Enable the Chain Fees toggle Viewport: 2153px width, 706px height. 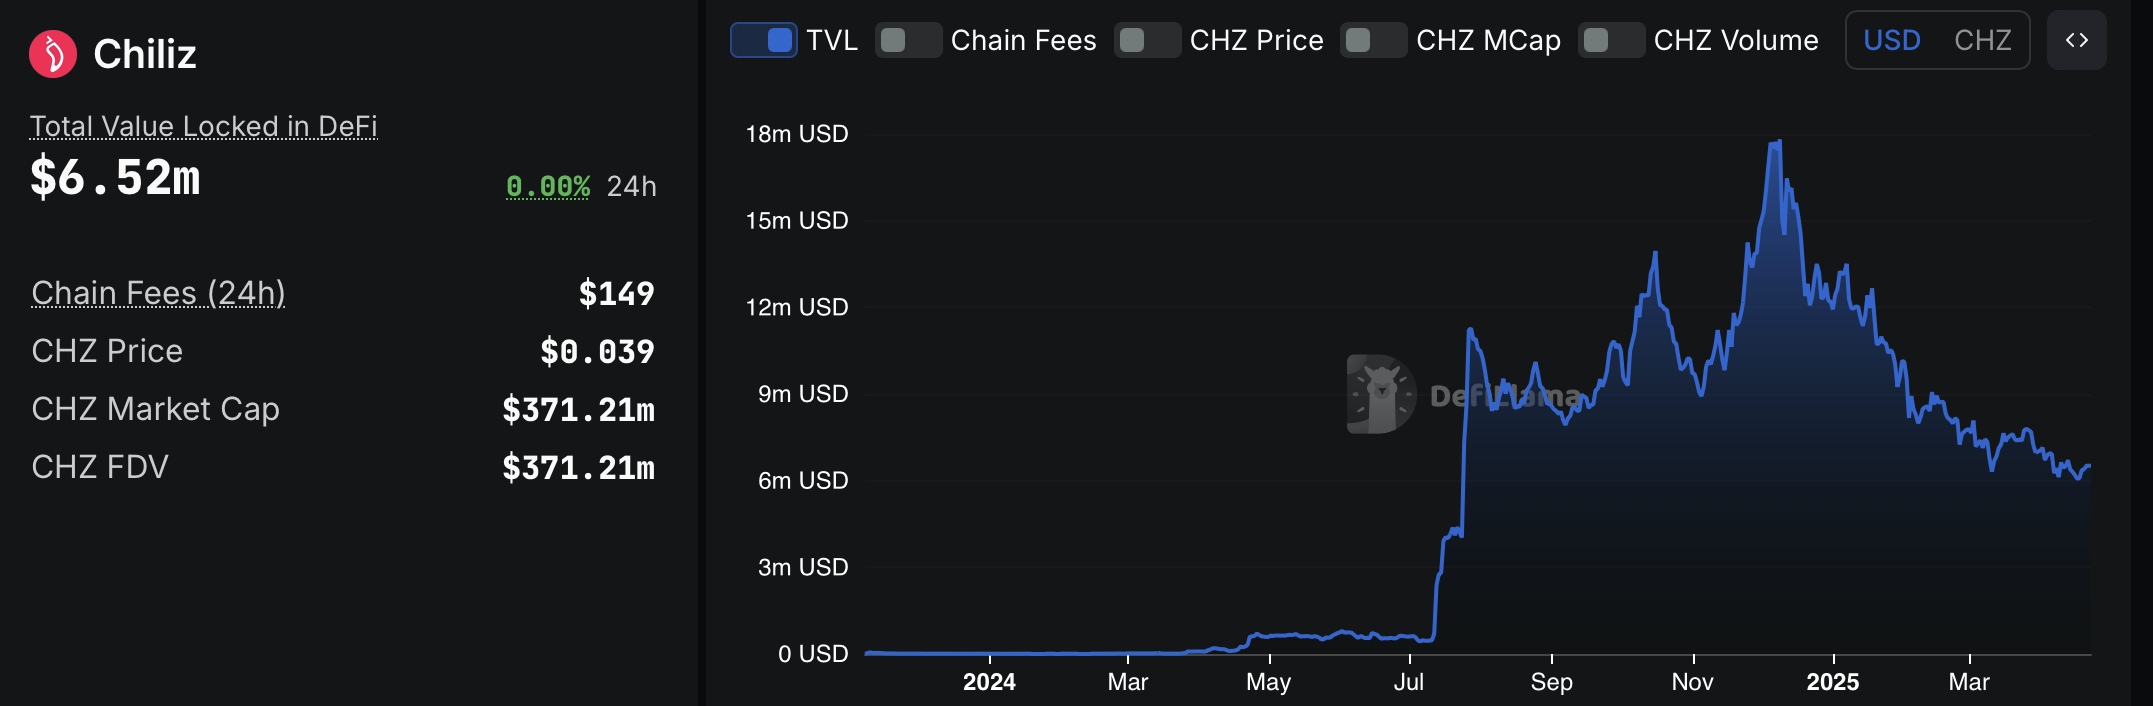coord(908,40)
